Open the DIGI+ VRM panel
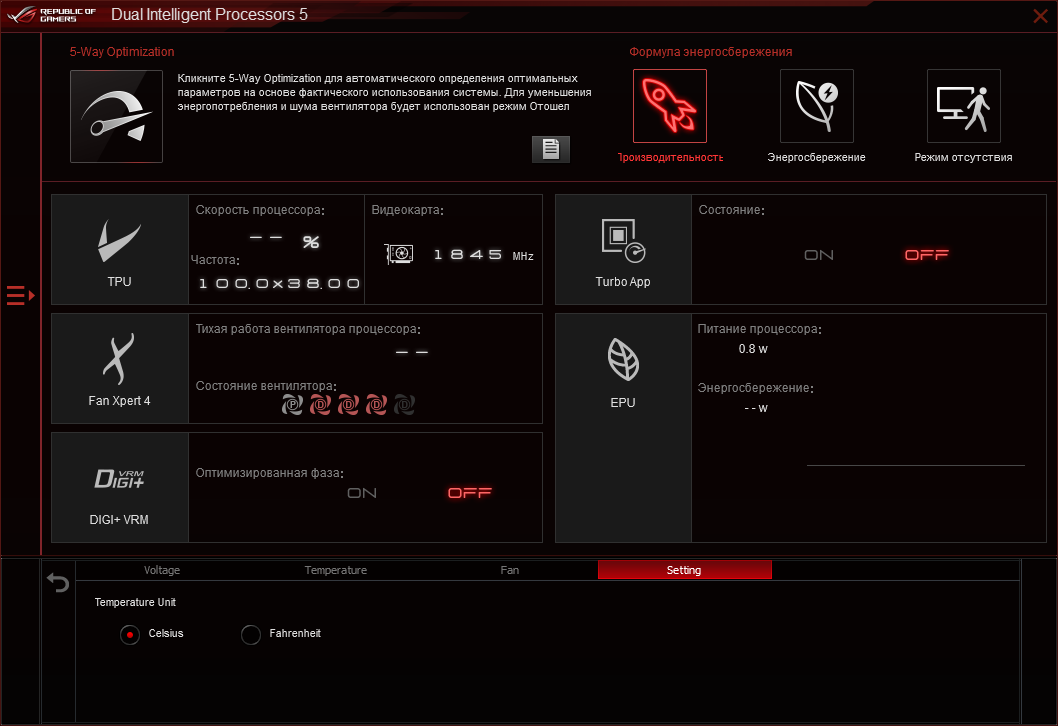Viewport: 1058px width, 726px height. tap(119, 487)
